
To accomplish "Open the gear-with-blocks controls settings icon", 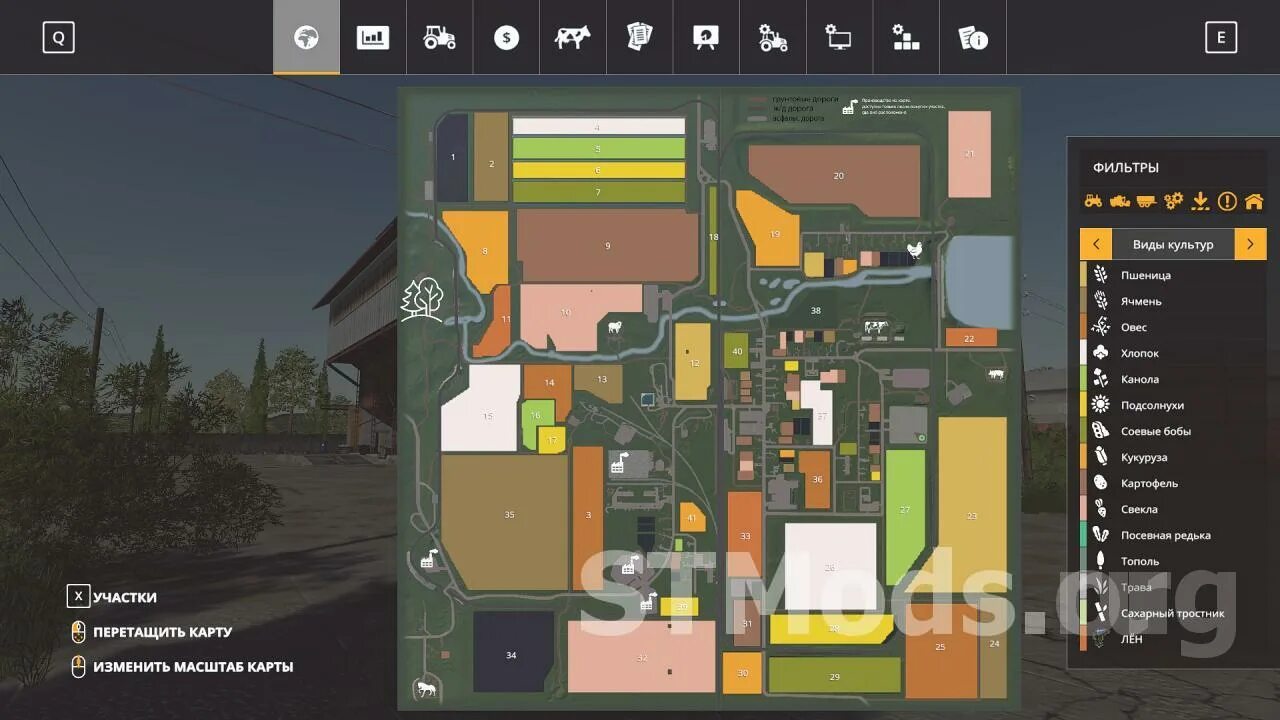I will pyautogui.click(x=906, y=38).
